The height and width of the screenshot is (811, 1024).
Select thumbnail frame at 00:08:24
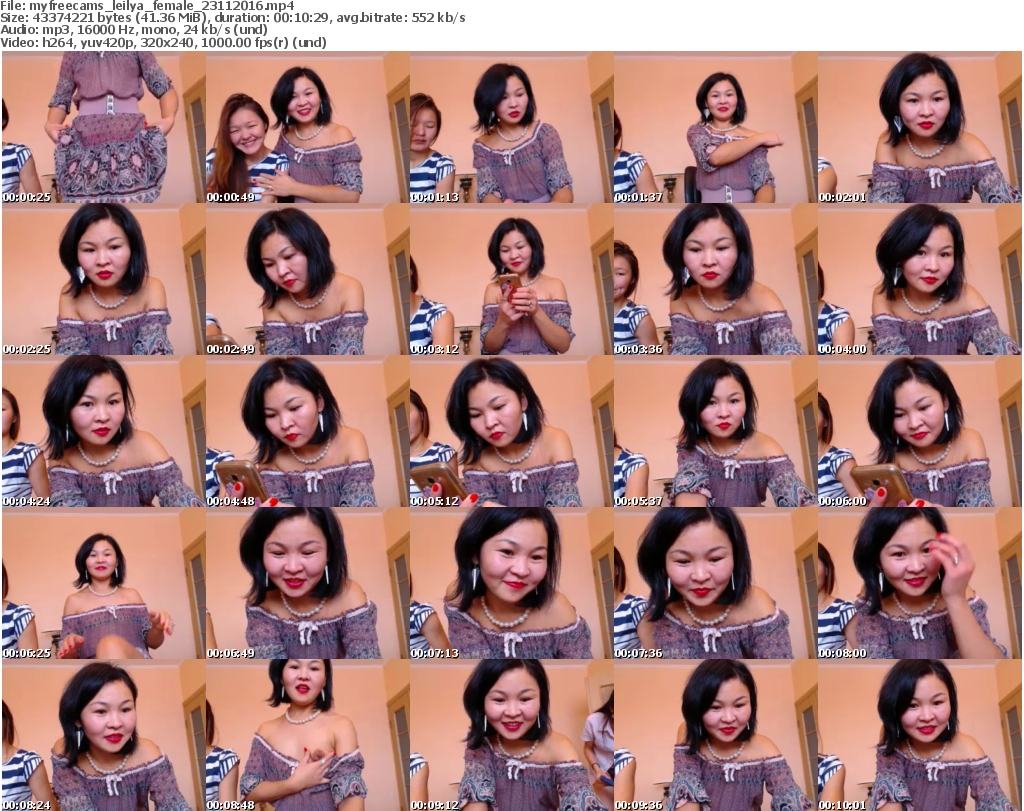pos(104,735)
